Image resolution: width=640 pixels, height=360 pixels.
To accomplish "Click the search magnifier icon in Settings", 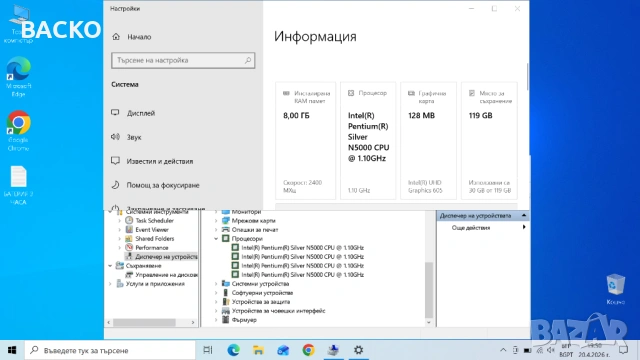I will click(x=248, y=60).
